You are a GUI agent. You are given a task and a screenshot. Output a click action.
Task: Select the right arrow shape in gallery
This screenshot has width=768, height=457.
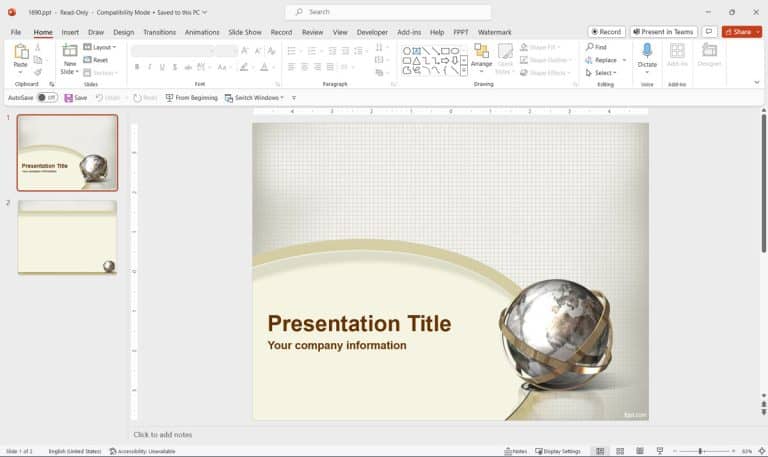click(445, 61)
